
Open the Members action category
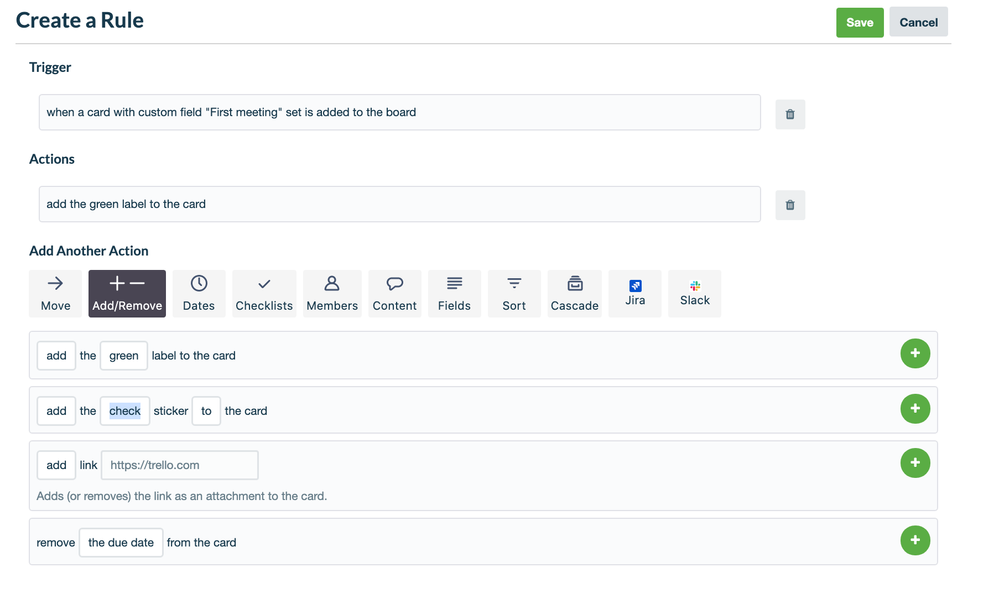coord(332,293)
